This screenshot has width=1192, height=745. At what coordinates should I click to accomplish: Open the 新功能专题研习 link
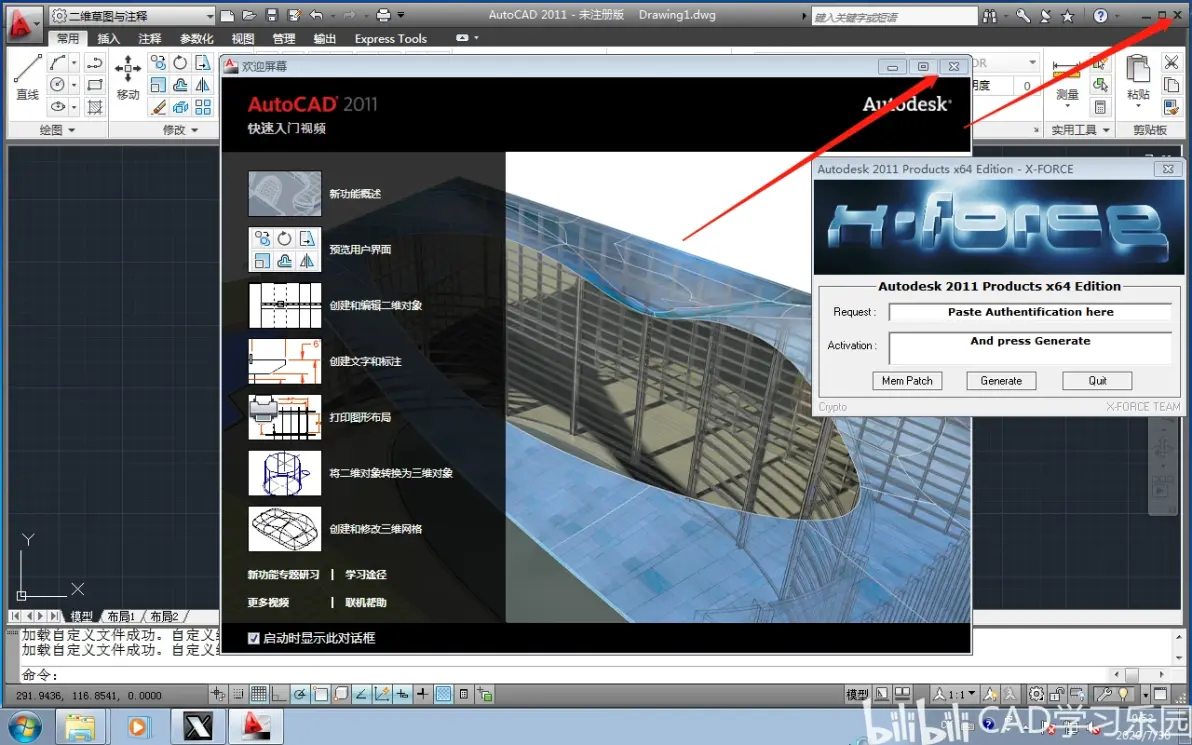coord(283,575)
